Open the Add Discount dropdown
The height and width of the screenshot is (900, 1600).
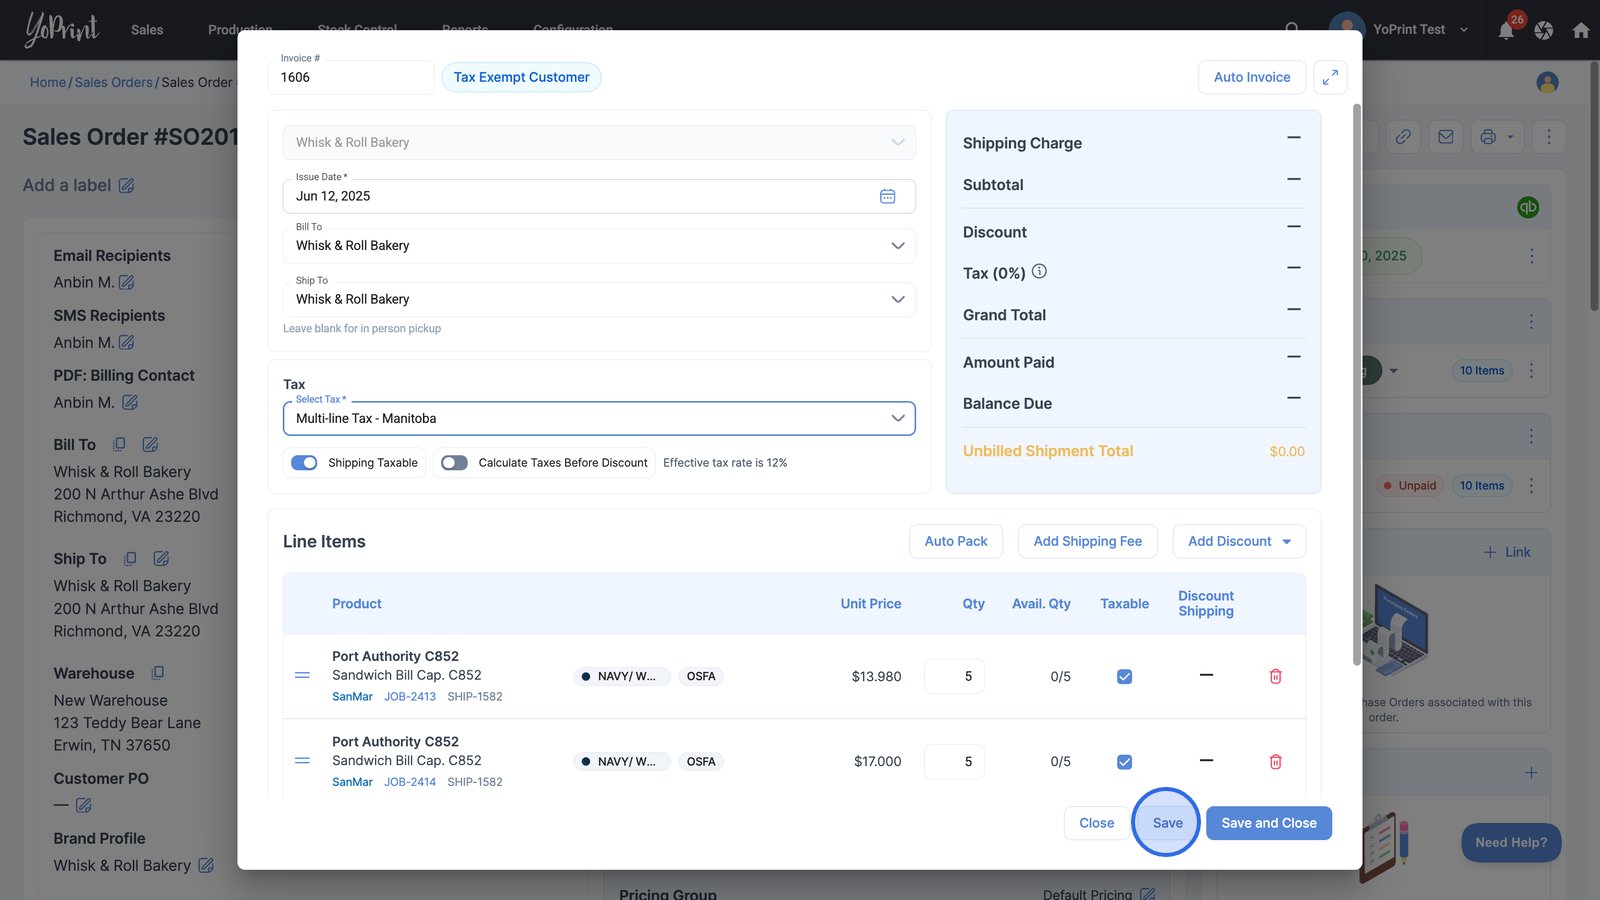point(1239,541)
